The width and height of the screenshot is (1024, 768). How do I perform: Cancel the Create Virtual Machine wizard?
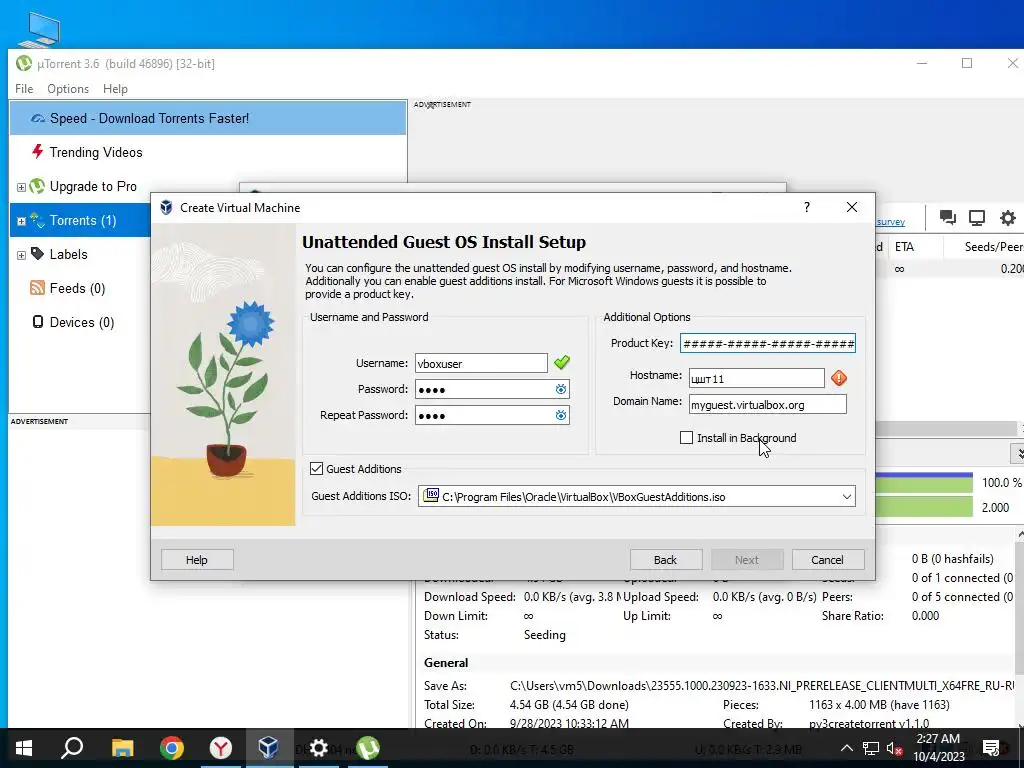pyautogui.click(x=828, y=560)
